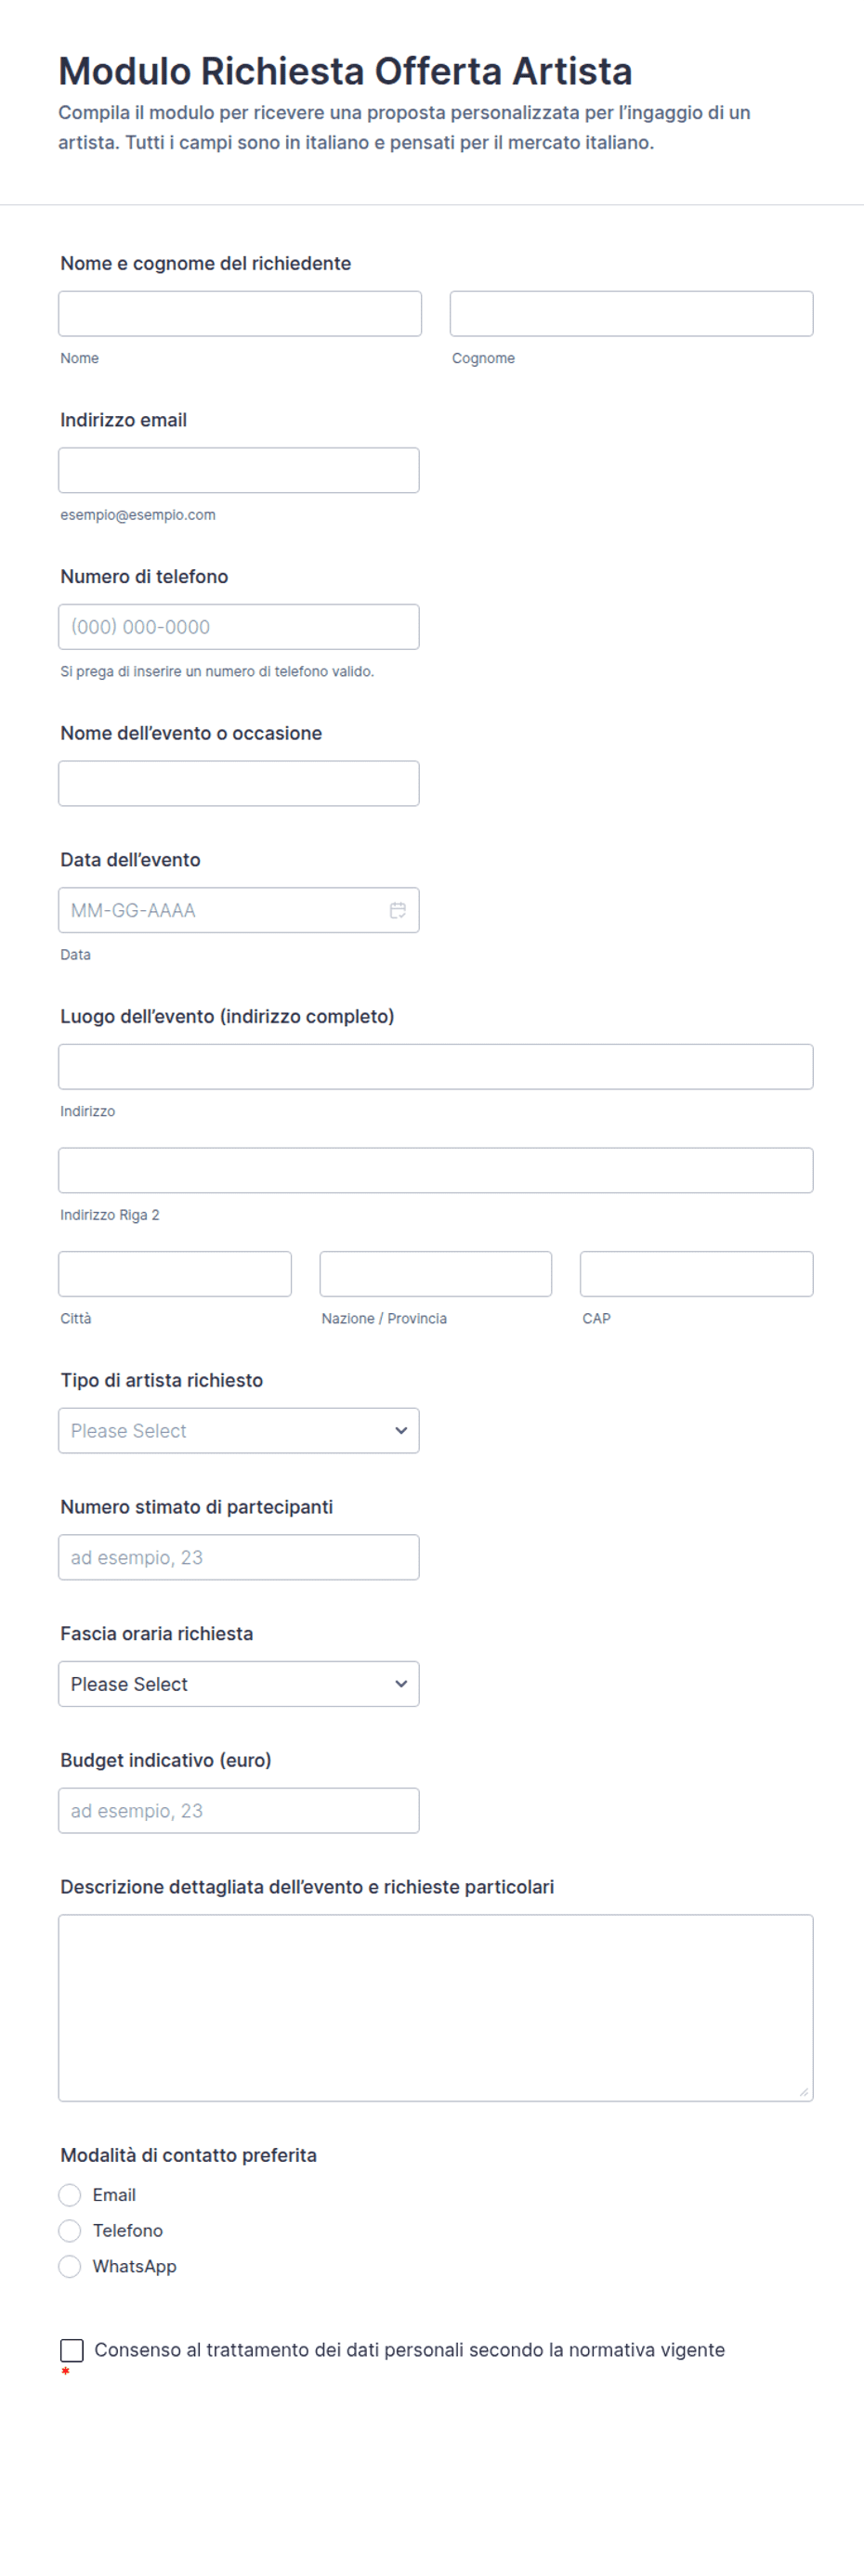This screenshot has width=864, height=2576.
Task: Click the Nome first name field
Action: pyautogui.click(x=240, y=314)
